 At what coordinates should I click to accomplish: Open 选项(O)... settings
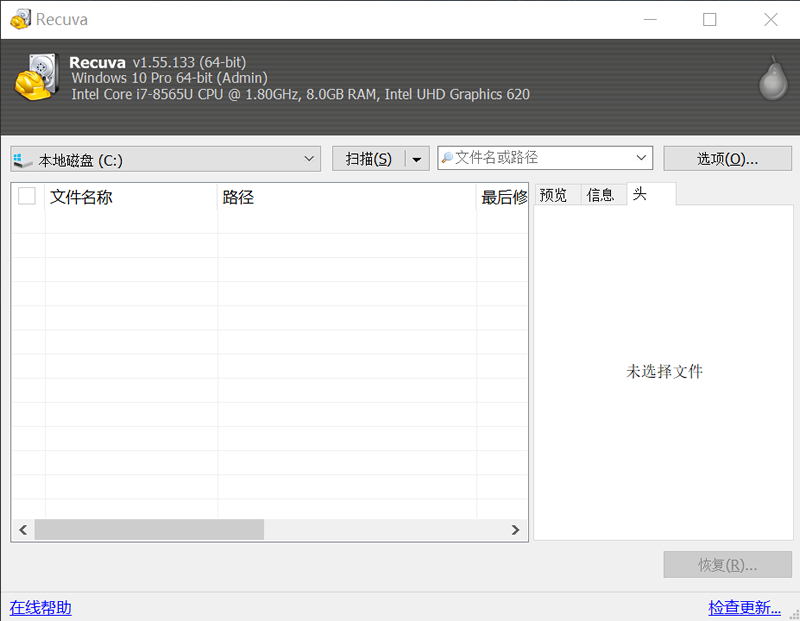pyautogui.click(x=727, y=159)
